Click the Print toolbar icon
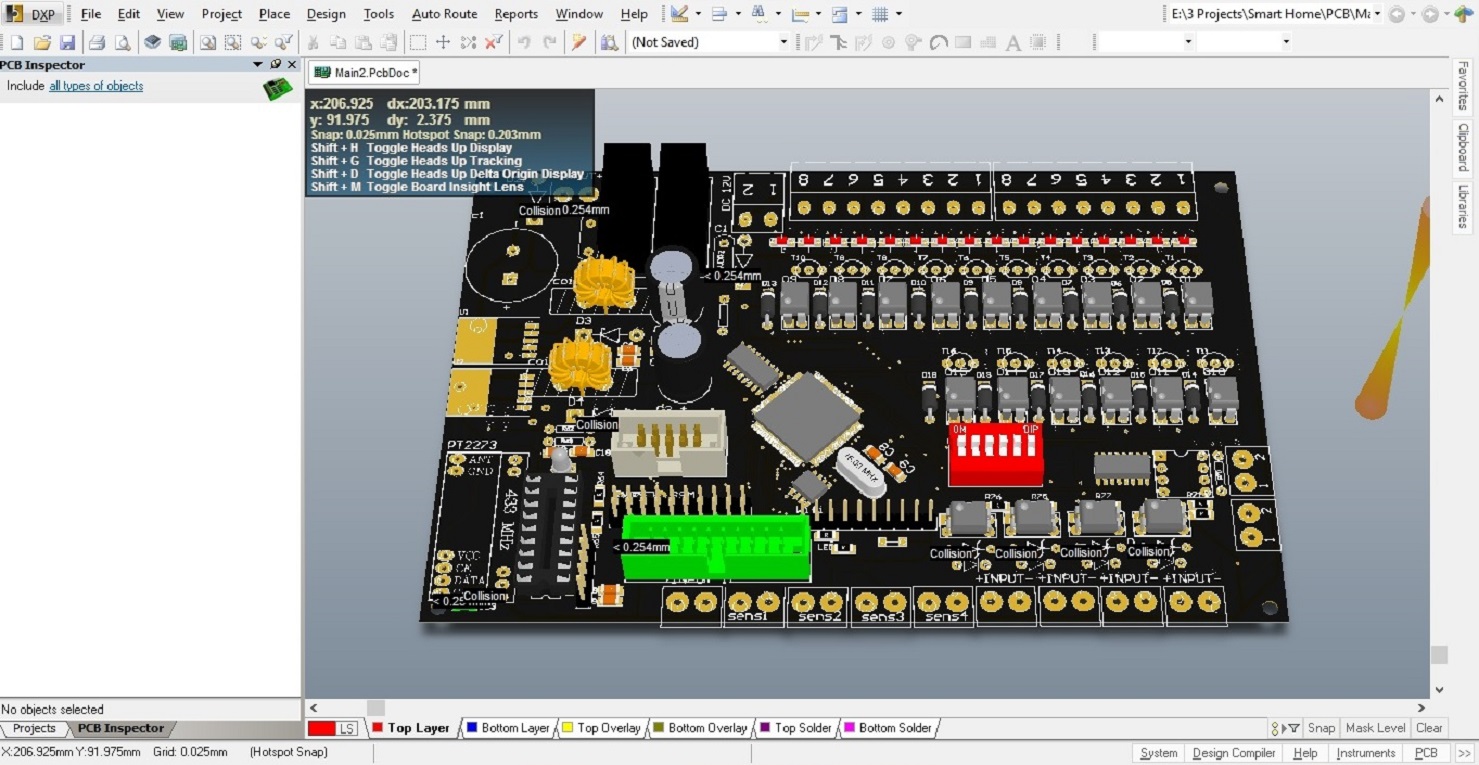Image resolution: width=1479 pixels, height=765 pixels. pyautogui.click(x=97, y=42)
